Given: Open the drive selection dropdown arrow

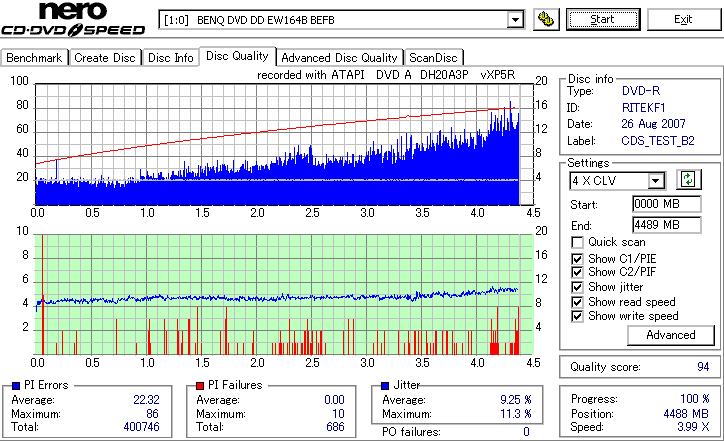Looking at the screenshot, I should [515, 20].
